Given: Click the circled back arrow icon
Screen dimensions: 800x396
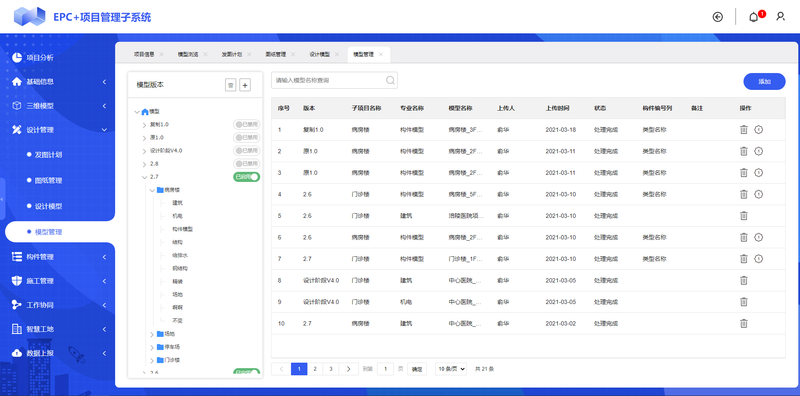Looking at the screenshot, I should pos(717,17).
